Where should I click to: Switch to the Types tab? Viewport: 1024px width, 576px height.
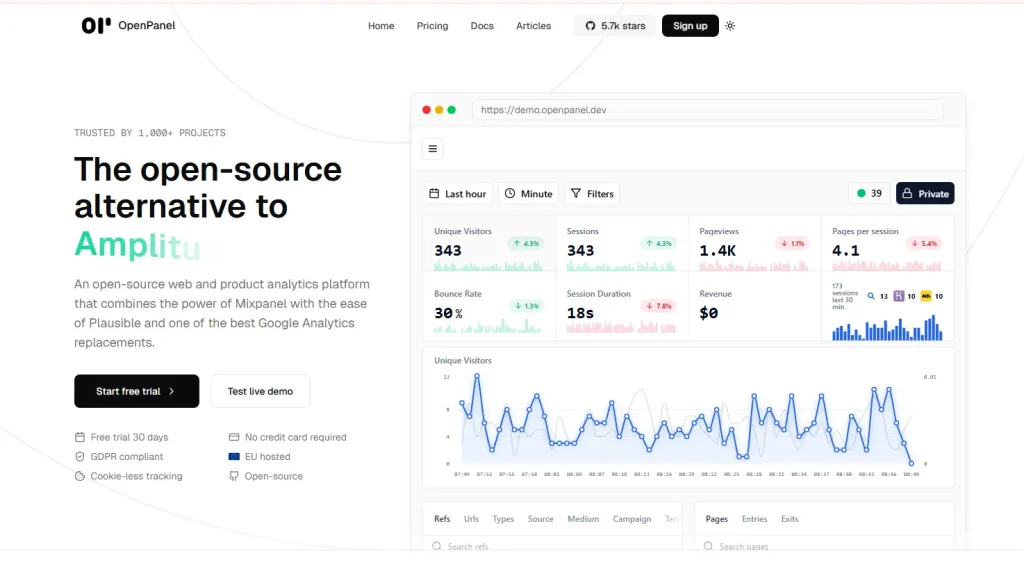pyautogui.click(x=503, y=519)
